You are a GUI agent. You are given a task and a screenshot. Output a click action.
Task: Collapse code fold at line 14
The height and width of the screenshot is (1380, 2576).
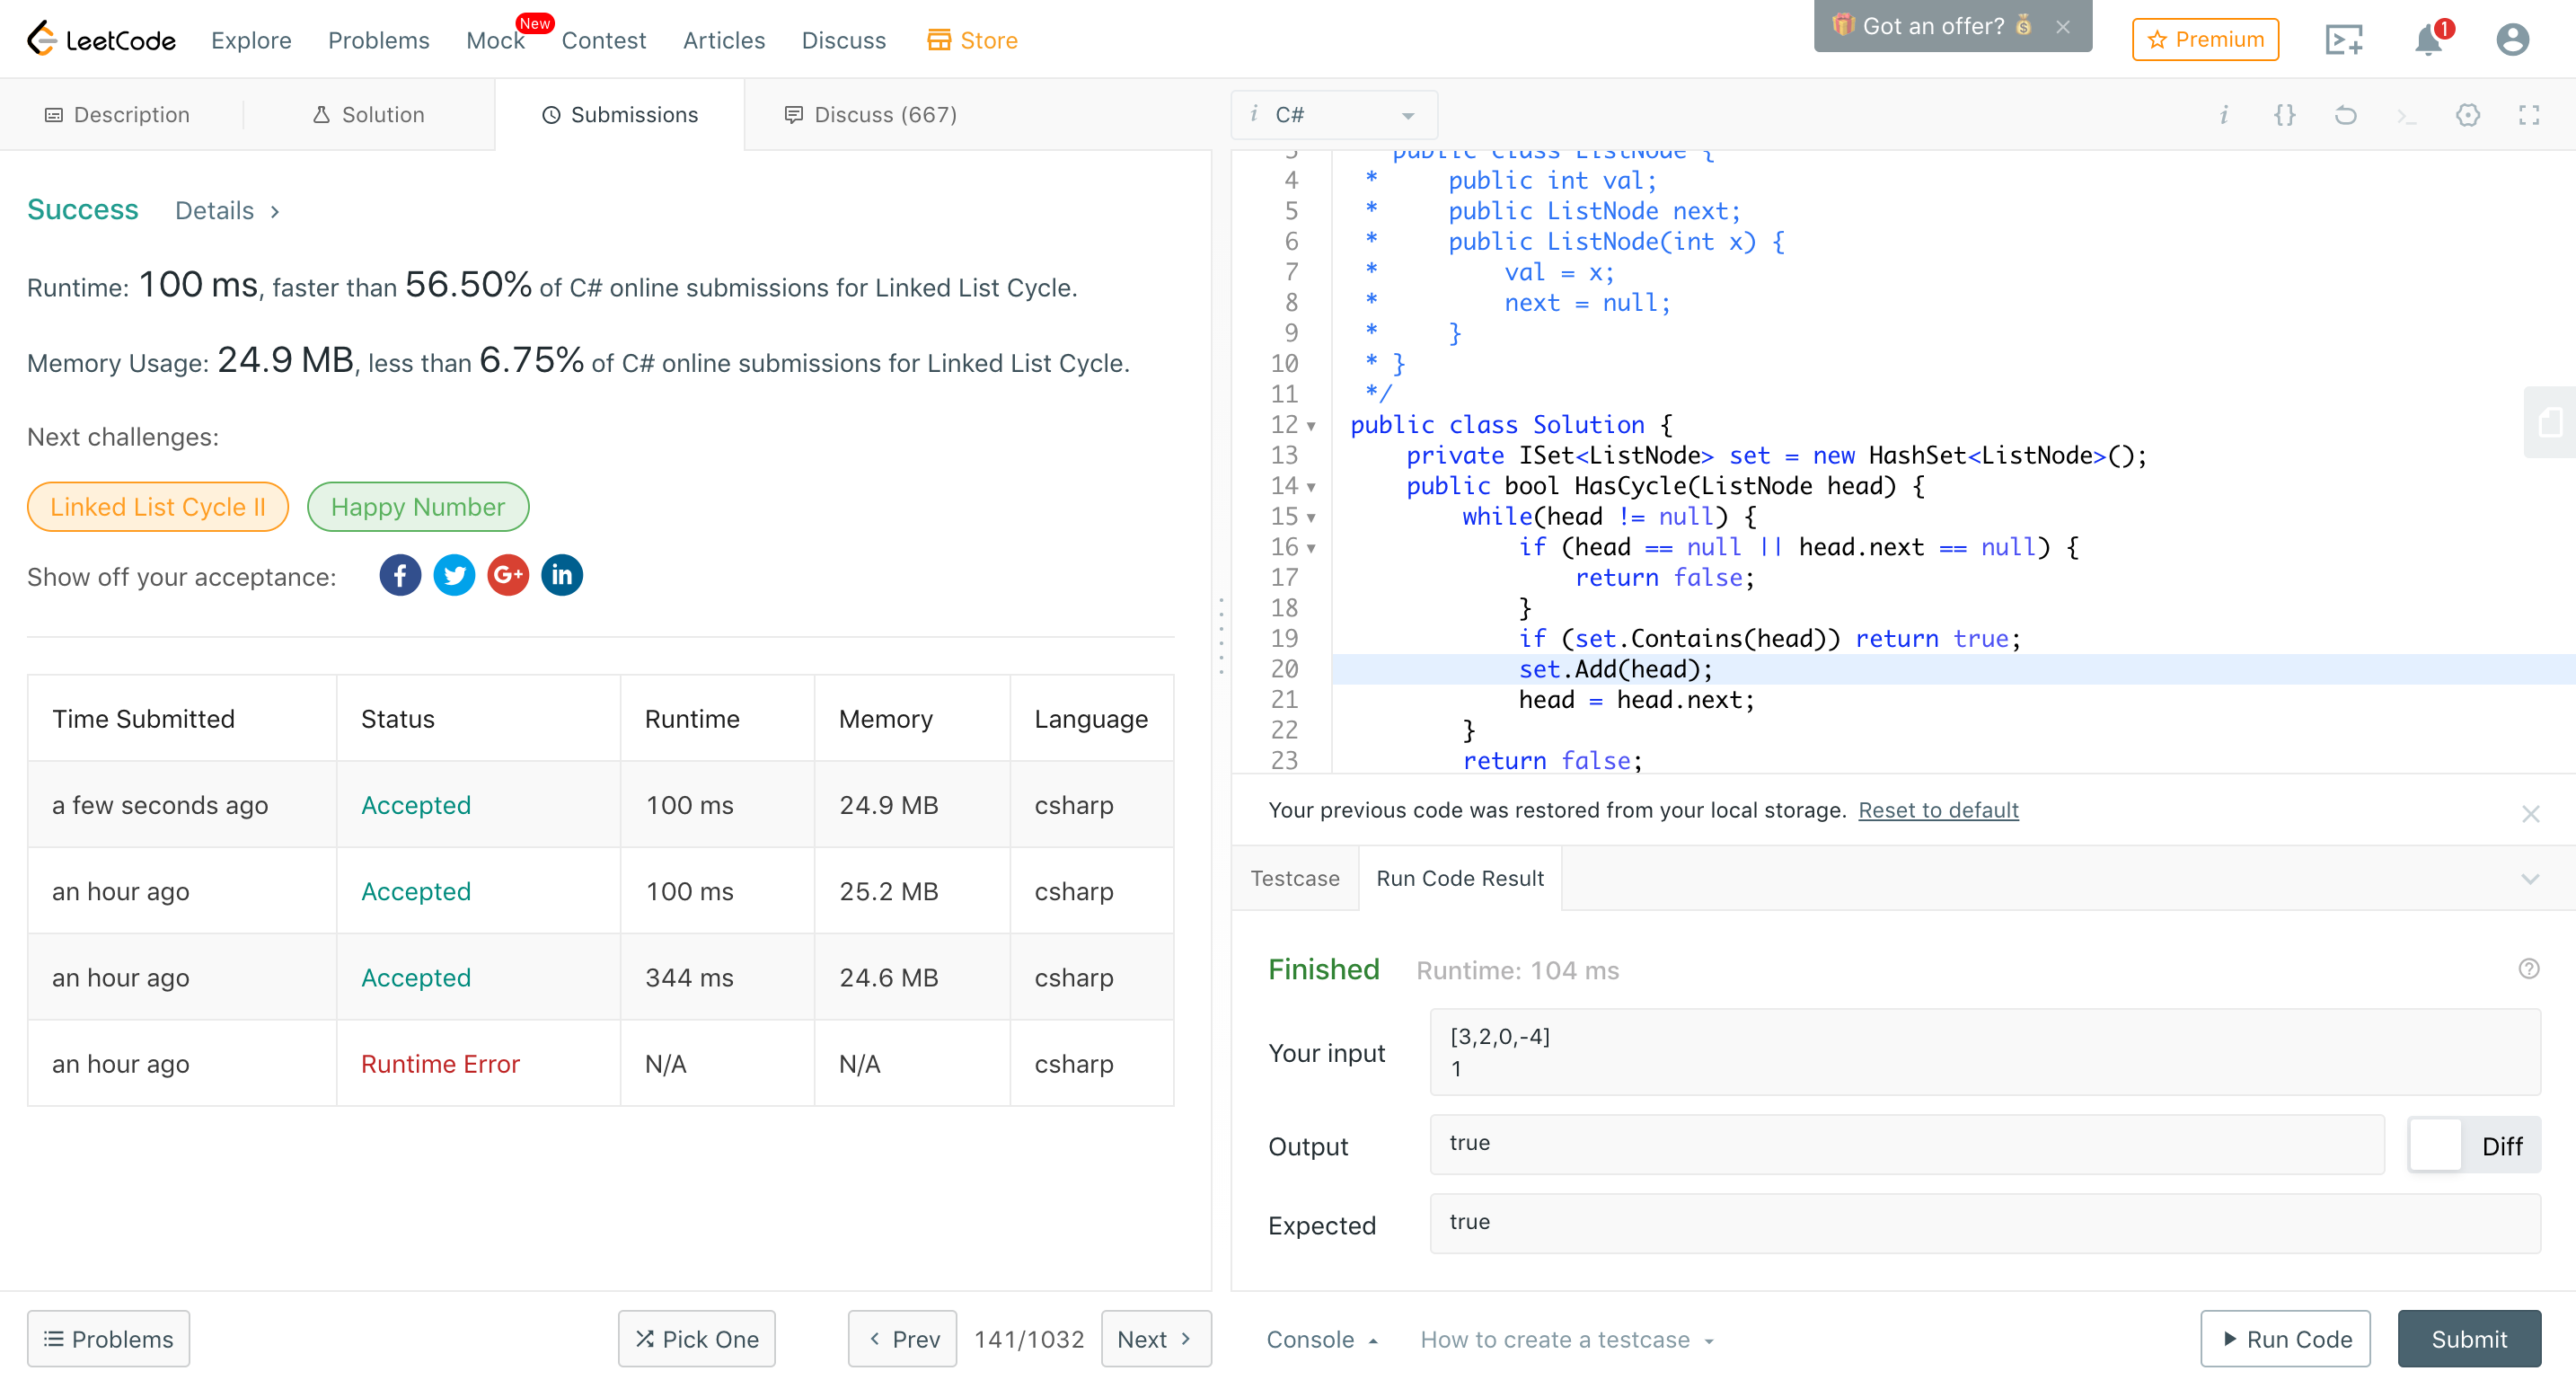[1310, 487]
